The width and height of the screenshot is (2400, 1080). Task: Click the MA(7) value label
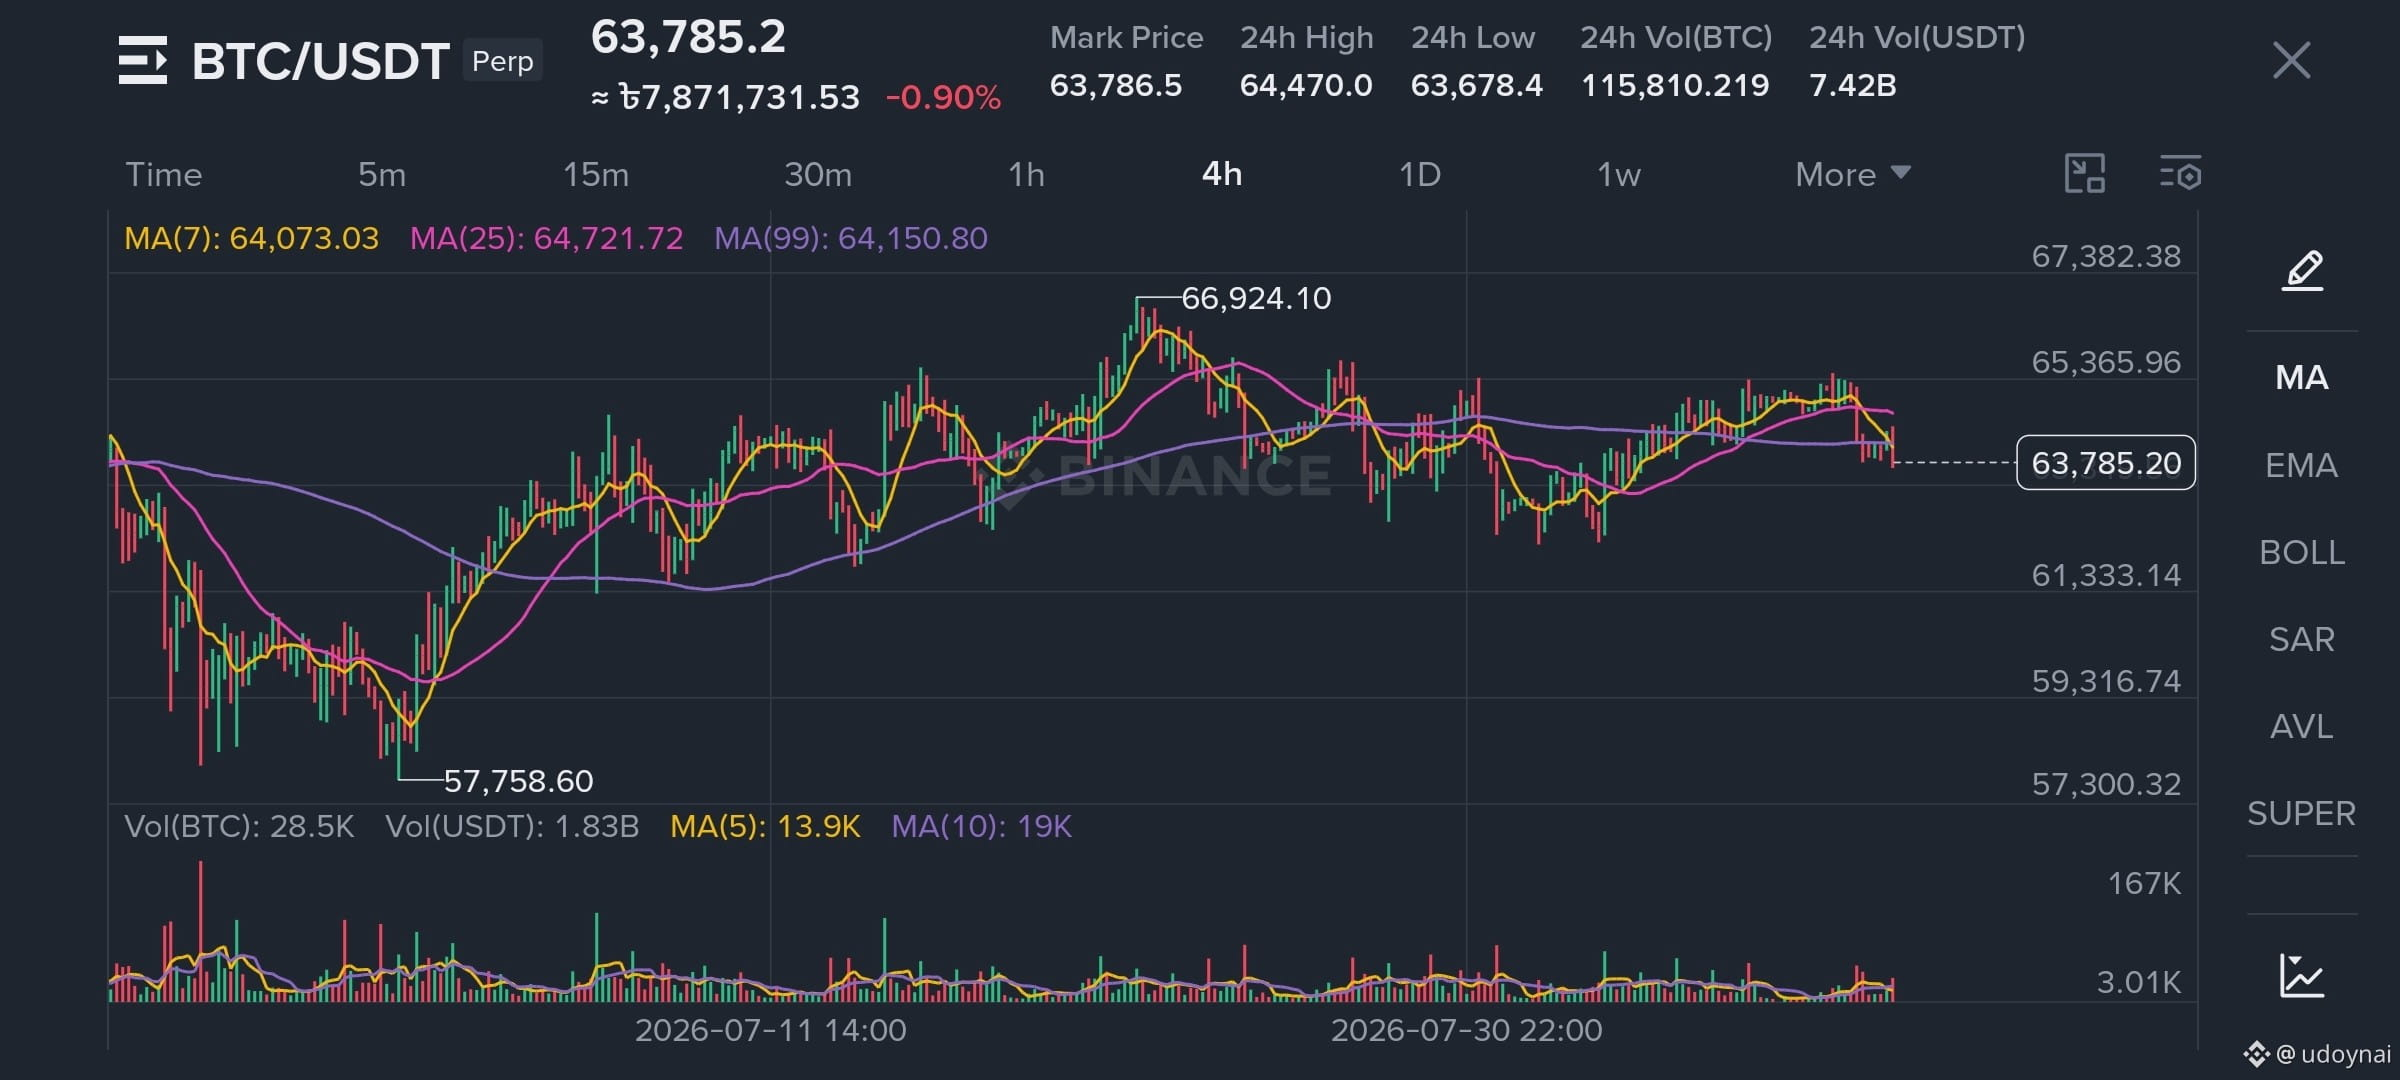click(251, 238)
